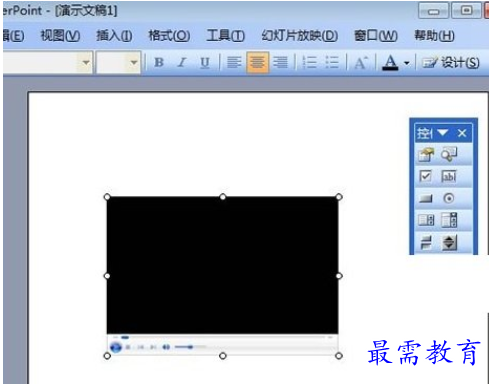
Task: Select Text Box control tool
Action: 449,176
